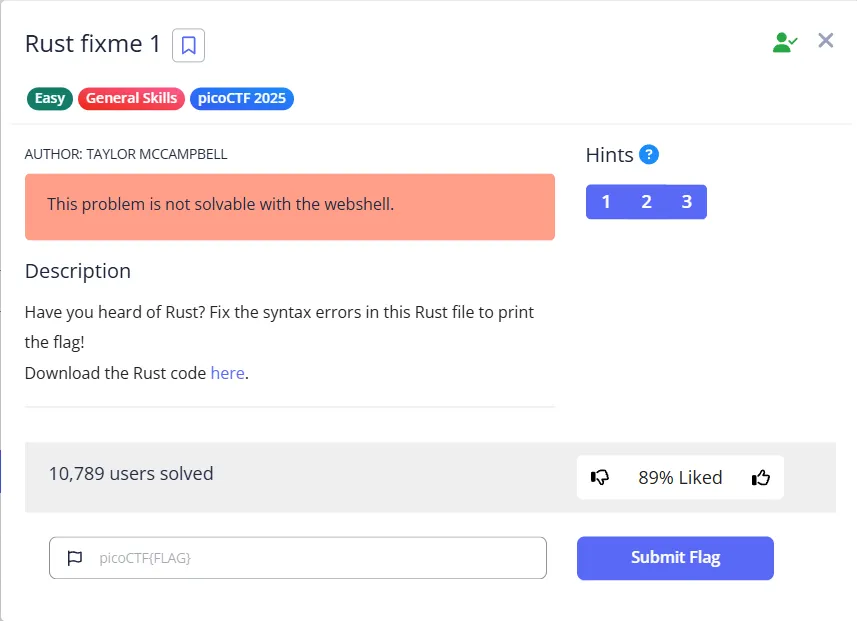Screen dimensions: 857x621
Task: Select the picoCTF 2025 event badge
Action: [x=241, y=99]
